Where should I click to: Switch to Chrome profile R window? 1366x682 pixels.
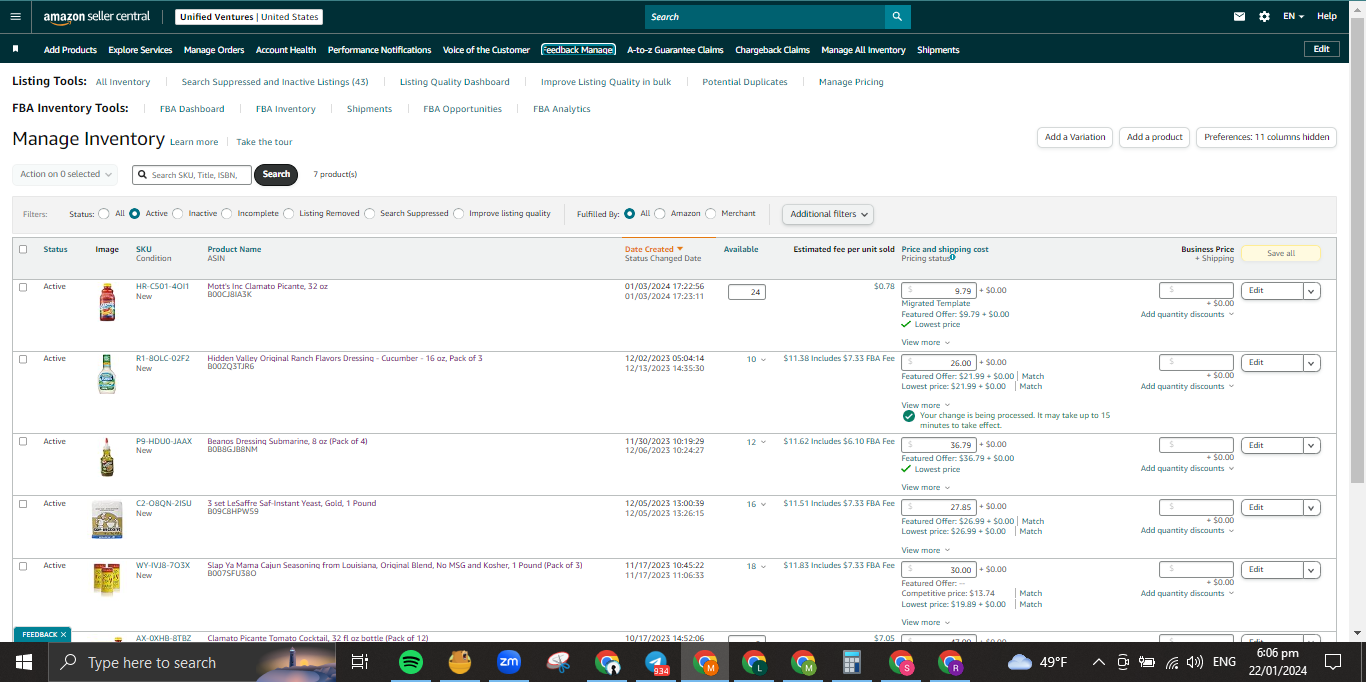[950, 662]
